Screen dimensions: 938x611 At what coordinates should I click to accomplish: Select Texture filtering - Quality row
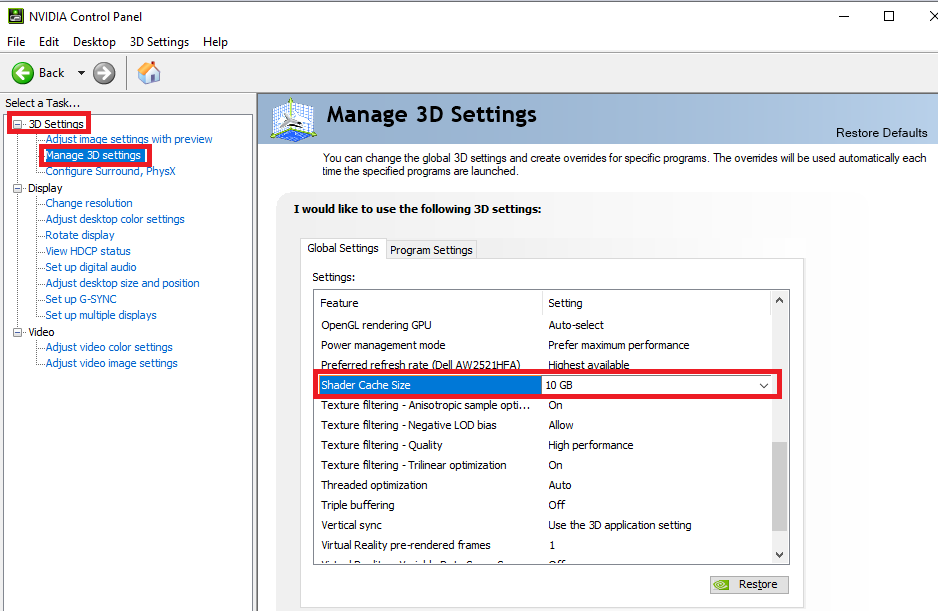(542, 445)
